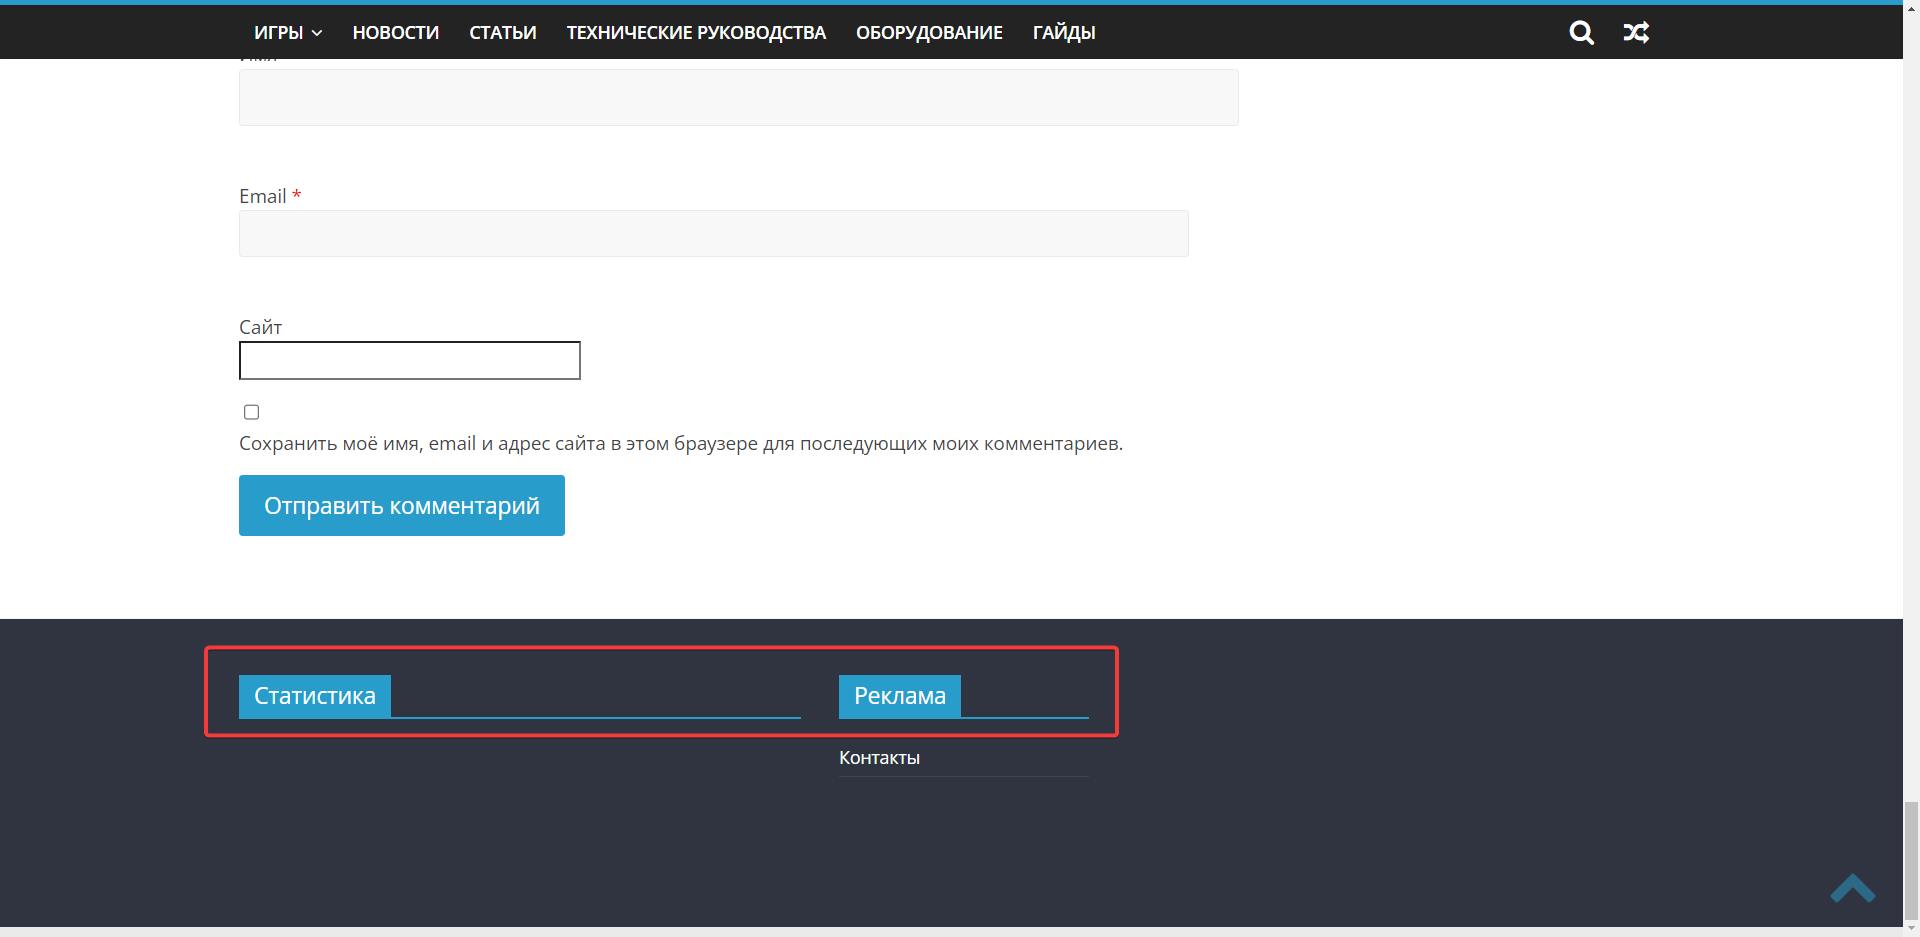Enable saving name and email checkbox
The height and width of the screenshot is (937, 1920).
click(x=250, y=411)
